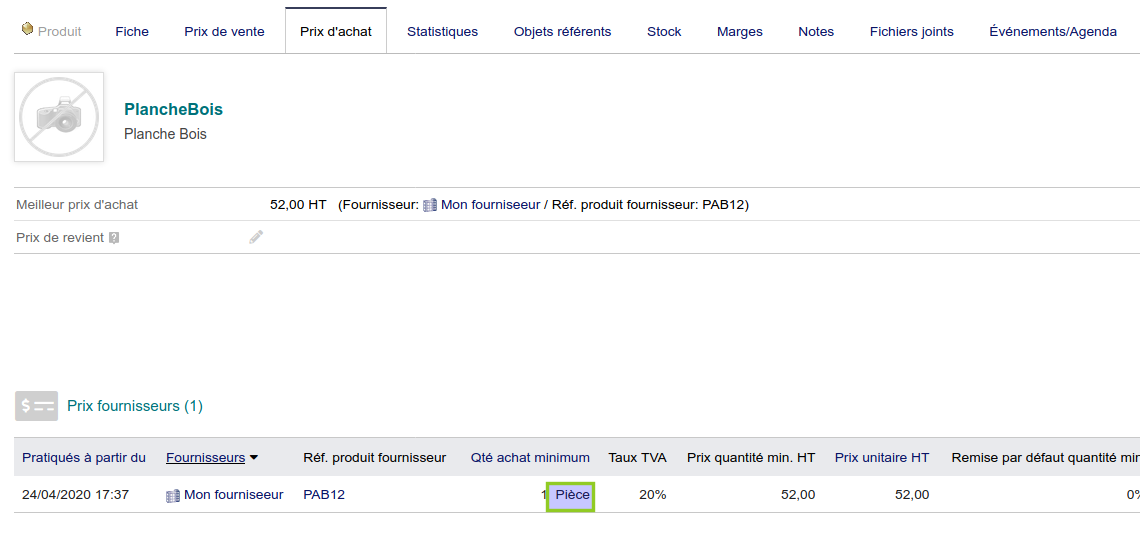Go to the Statistiques tab

point(442,31)
